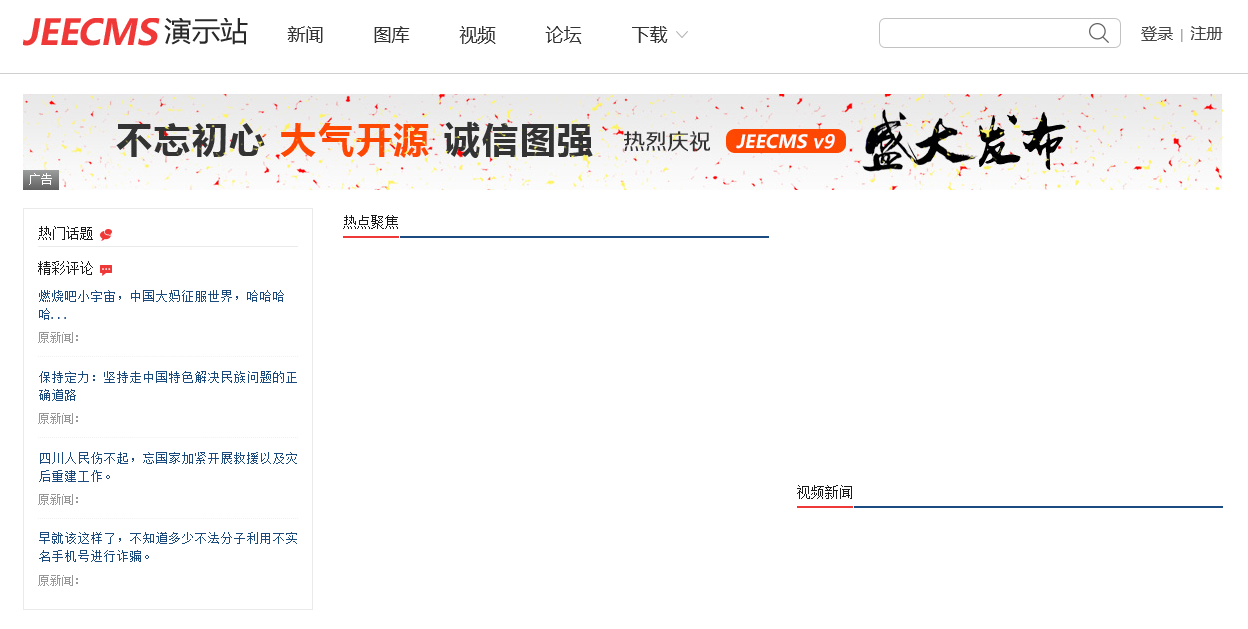
Task: Go to the 视频 section
Action: tap(477, 35)
